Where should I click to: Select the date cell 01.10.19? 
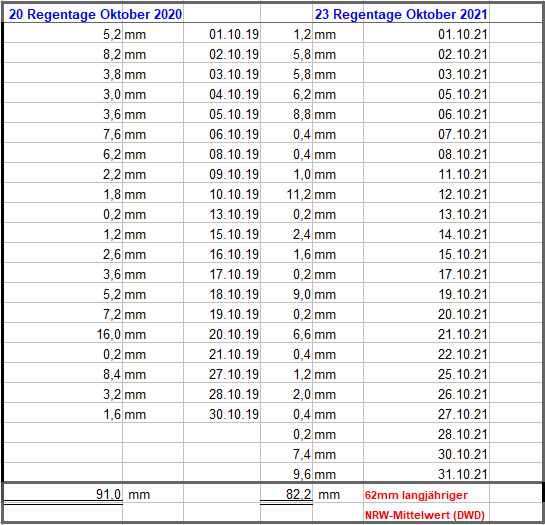click(222, 34)
